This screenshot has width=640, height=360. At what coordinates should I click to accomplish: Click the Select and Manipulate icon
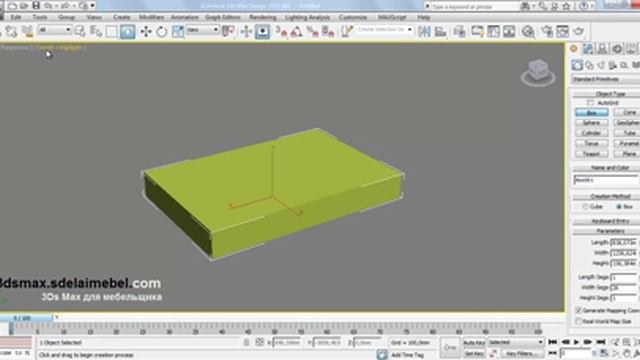coord(246,31)
